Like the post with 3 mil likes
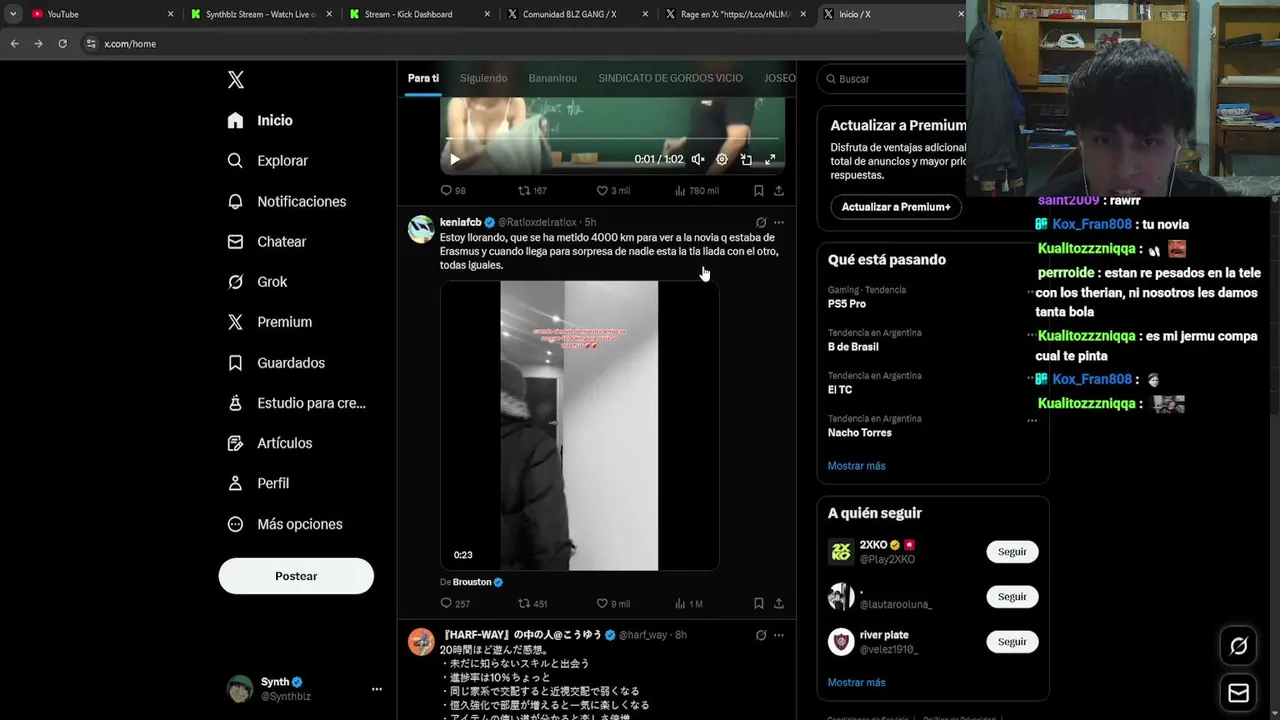Screen dimensions: 1280x720 click(612, 190)
